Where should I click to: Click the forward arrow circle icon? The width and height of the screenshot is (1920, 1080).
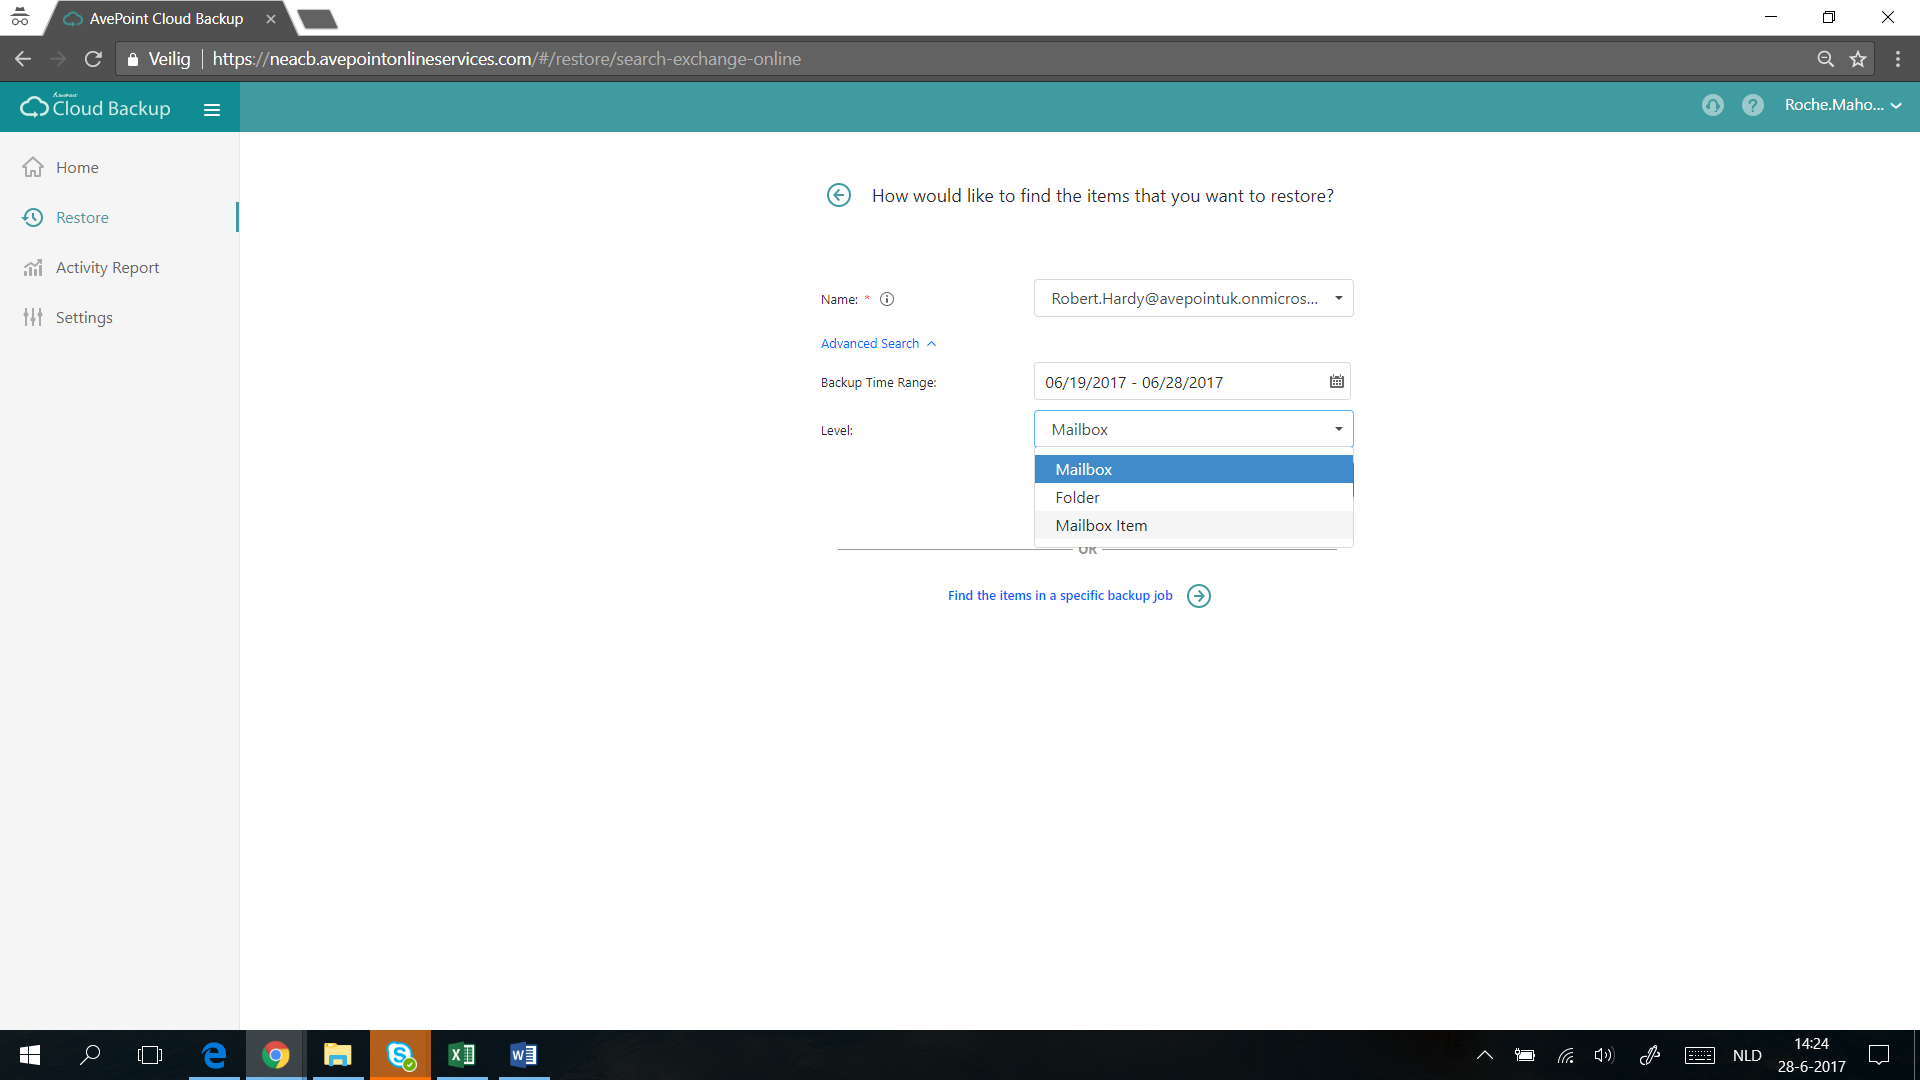pyautogui.click(x=1198, y=596)
